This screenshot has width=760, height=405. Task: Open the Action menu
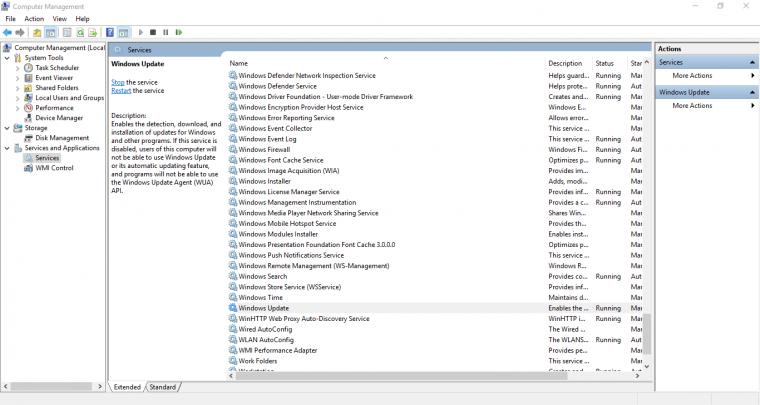pyautogui.click(x=34, y=19)
